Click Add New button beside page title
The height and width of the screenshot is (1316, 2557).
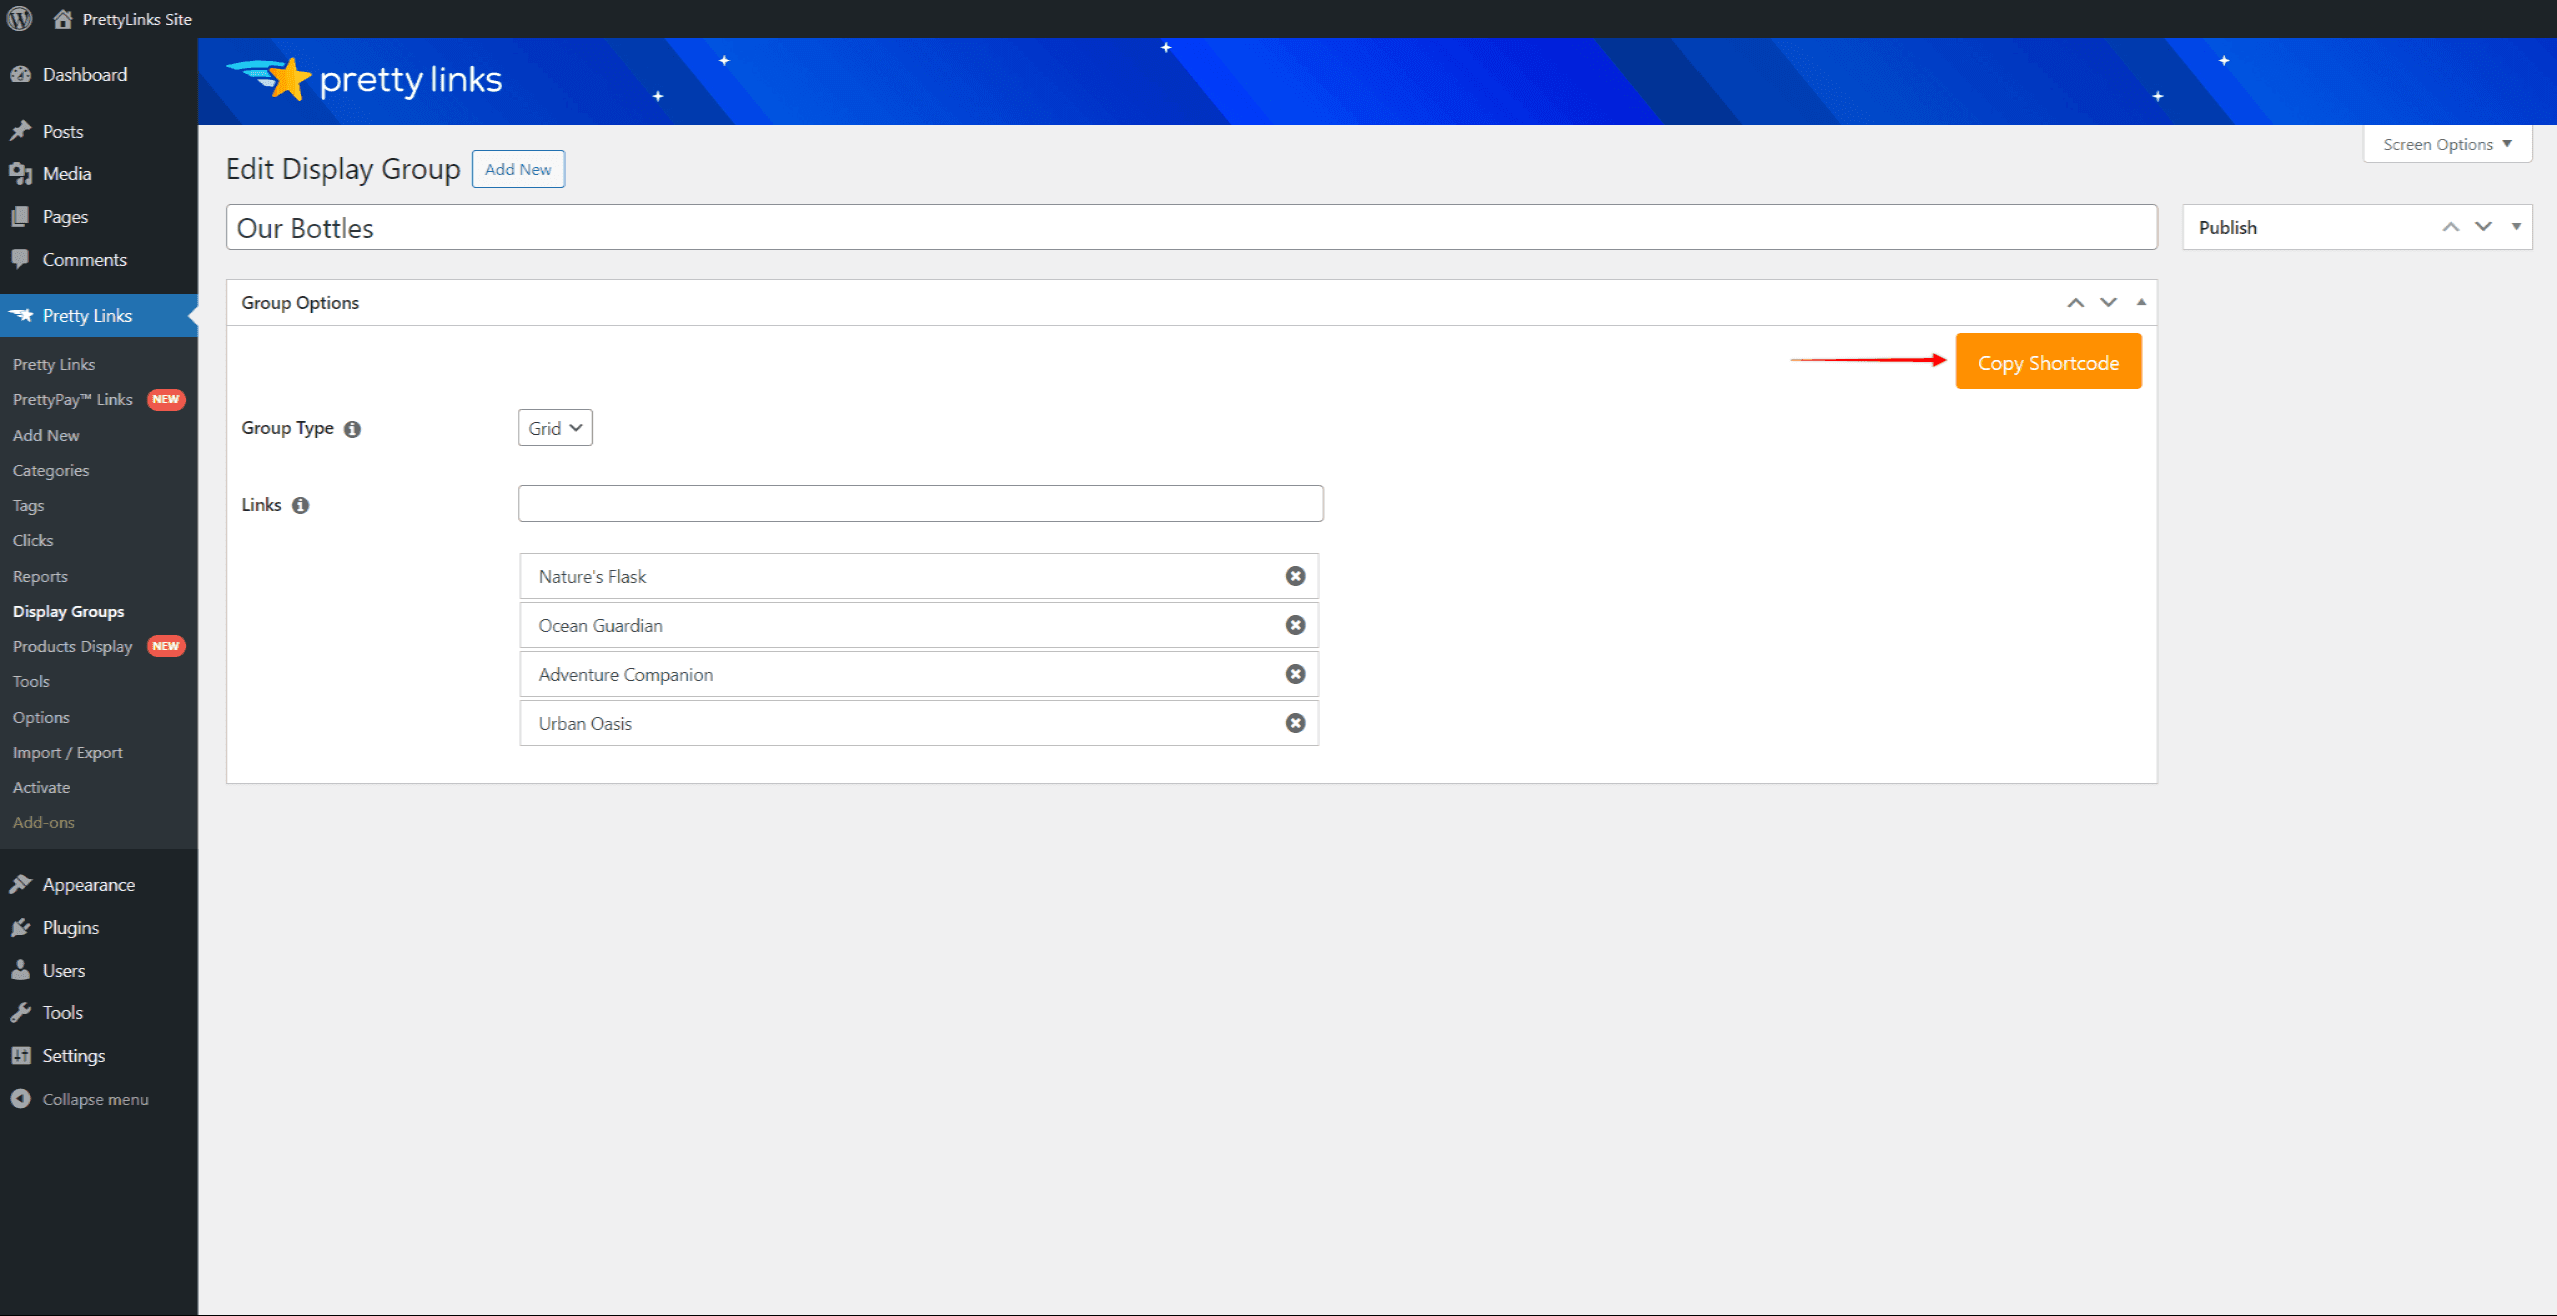point(518,169)
